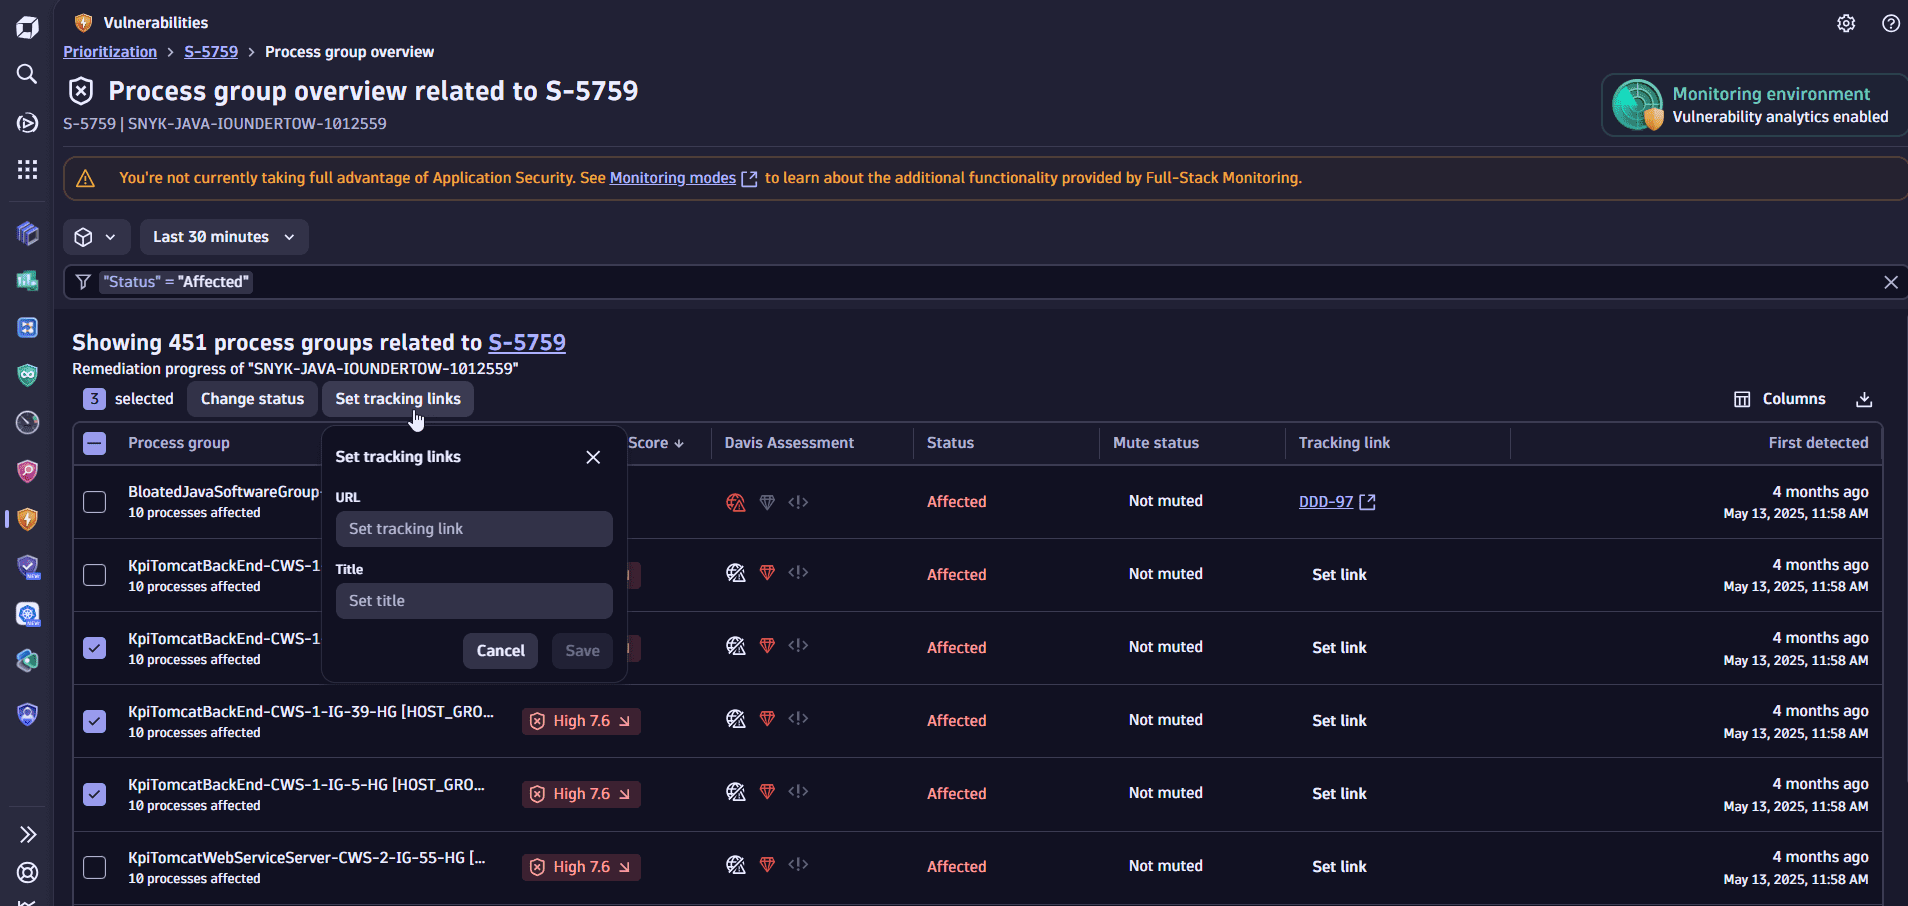Open the S-5759 link in the heading
The image size is (1908, 906).
point(527,343)
